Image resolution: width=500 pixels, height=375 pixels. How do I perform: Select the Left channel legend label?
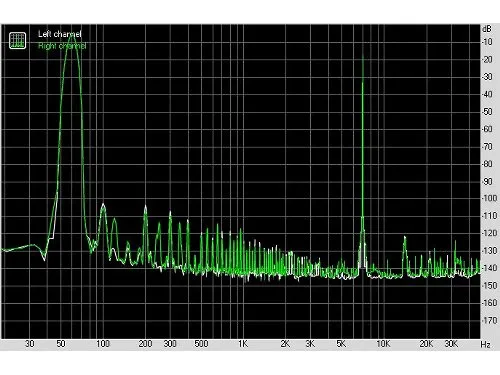pos(60,34)
